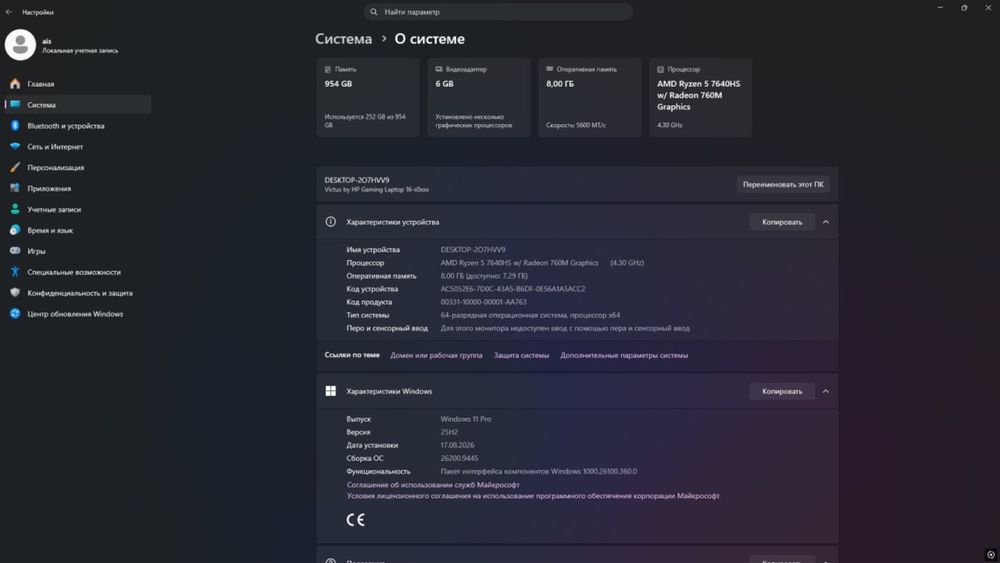The height and width of the screenshot is (563, 1000).
Task: Select Персонализация menu item
Action: pos(78,167)
